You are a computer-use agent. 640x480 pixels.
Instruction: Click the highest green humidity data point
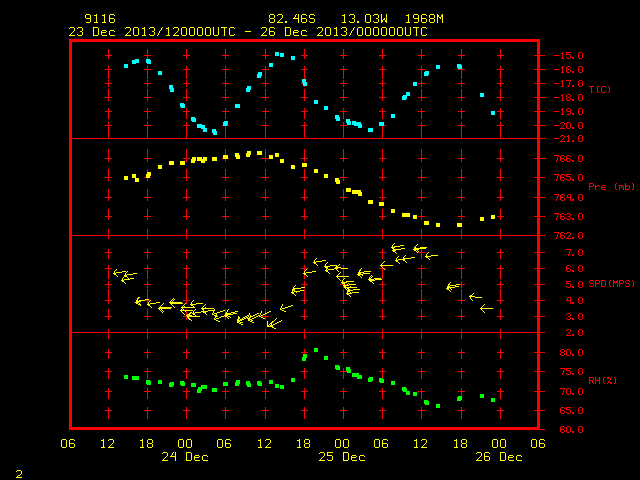(316, 350)
